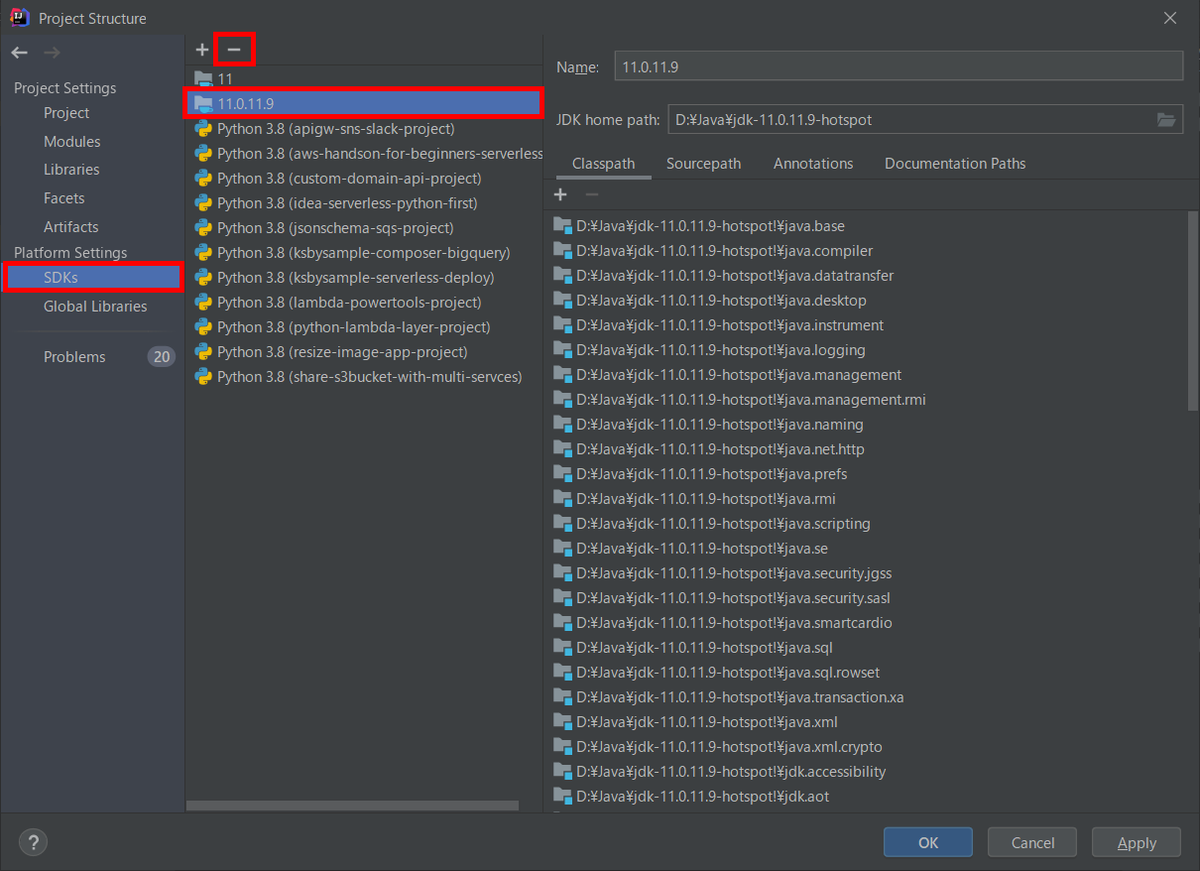Click folder icon of 11.0.11.9 SDK
Screen dimensions: 1200x871
[203, 103]
